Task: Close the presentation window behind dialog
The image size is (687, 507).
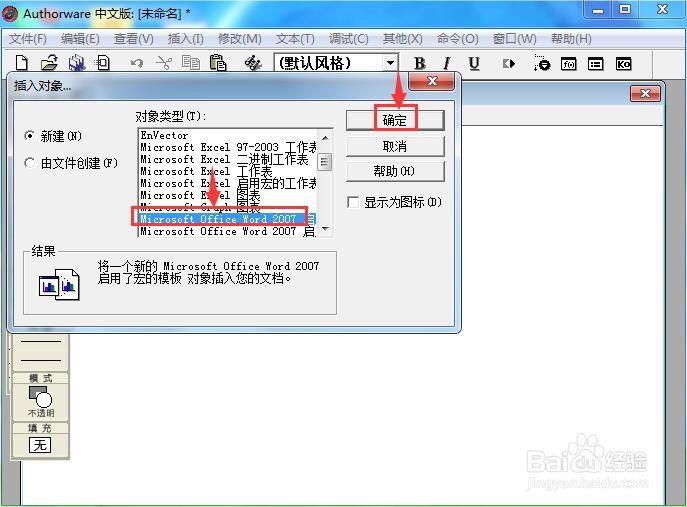Action: [645, 93]
